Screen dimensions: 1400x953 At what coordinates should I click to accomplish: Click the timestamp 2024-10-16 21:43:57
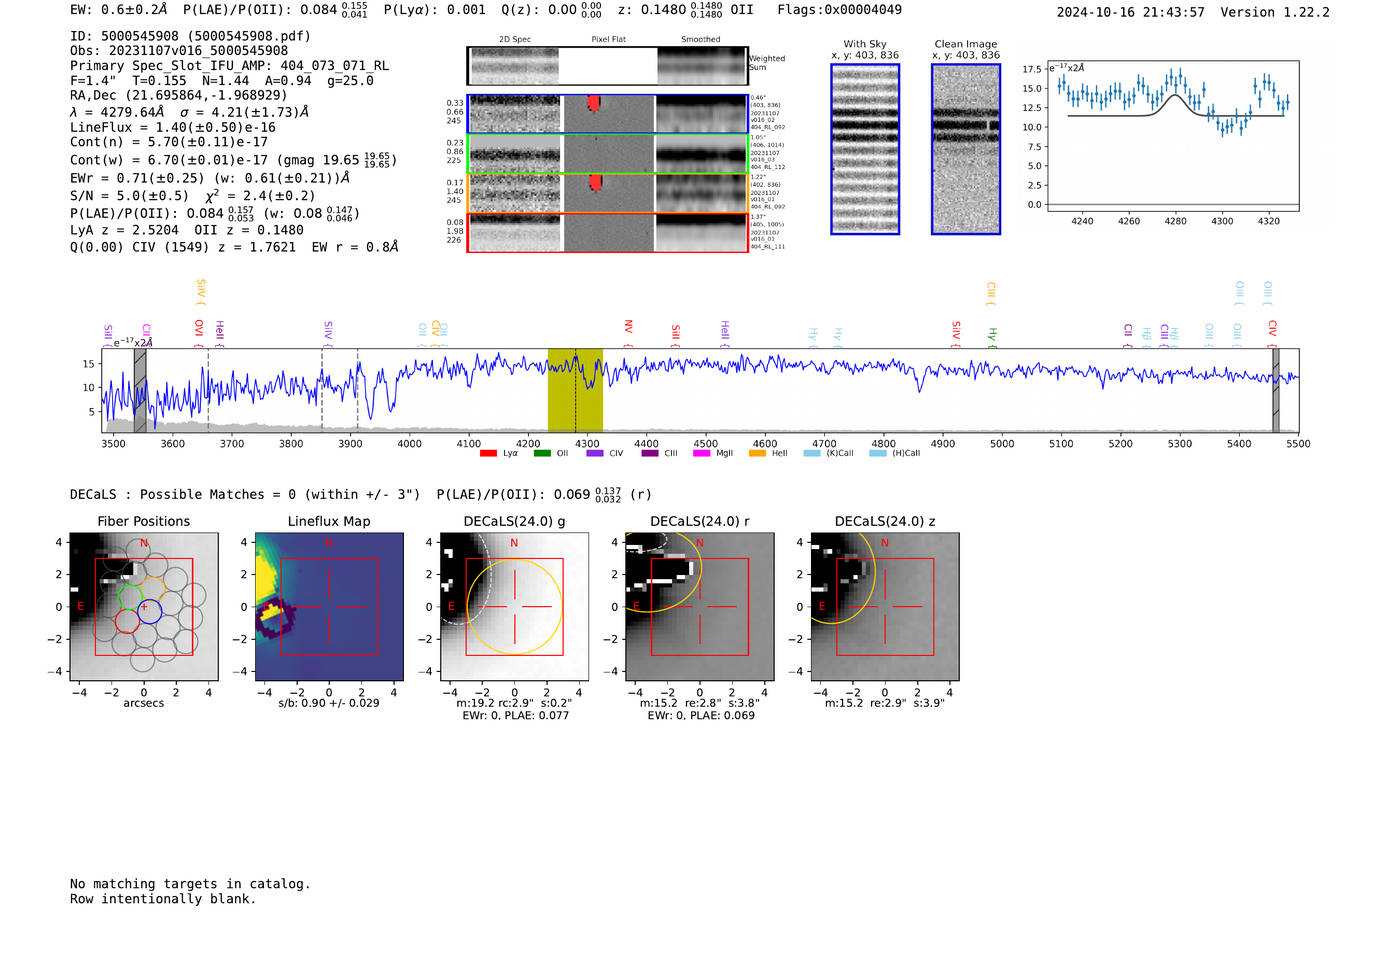(x=1130, y=13)
